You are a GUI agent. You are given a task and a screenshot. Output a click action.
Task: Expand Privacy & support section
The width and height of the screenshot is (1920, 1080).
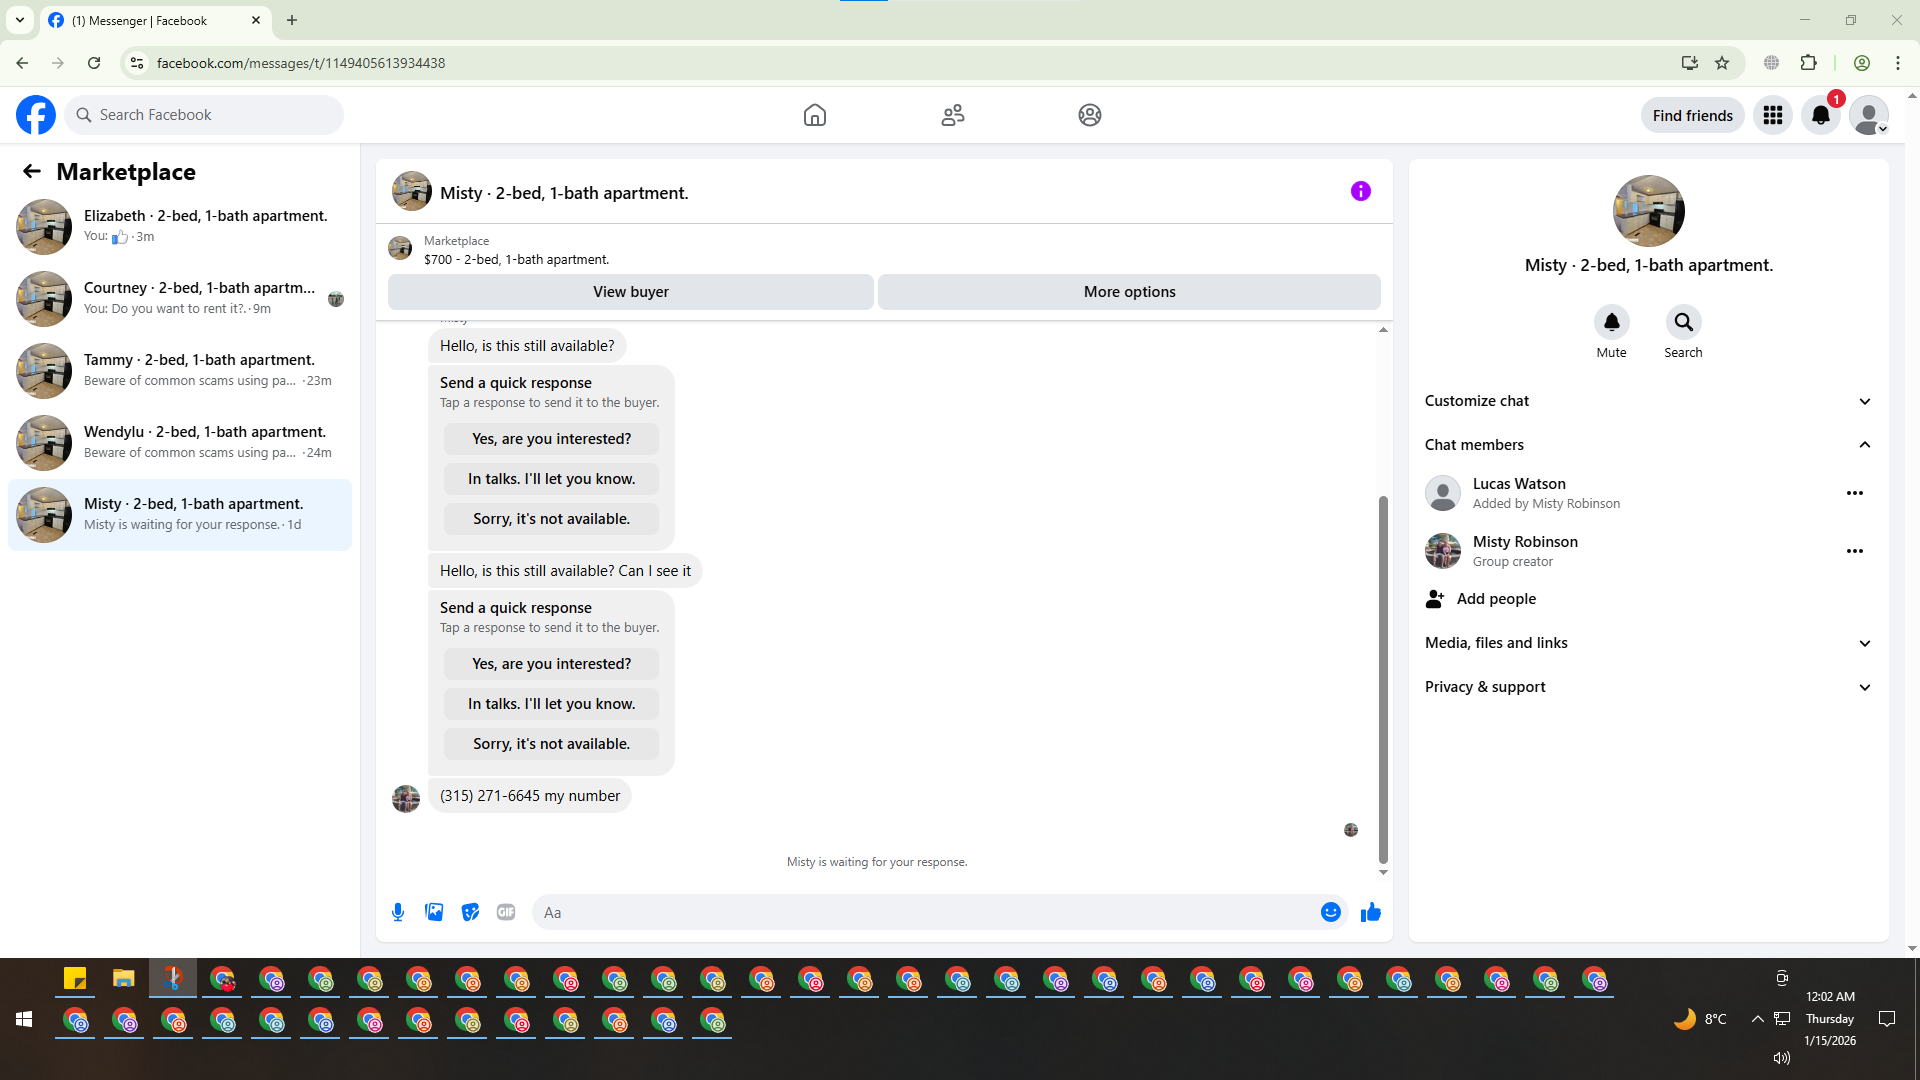(1648, 687)
